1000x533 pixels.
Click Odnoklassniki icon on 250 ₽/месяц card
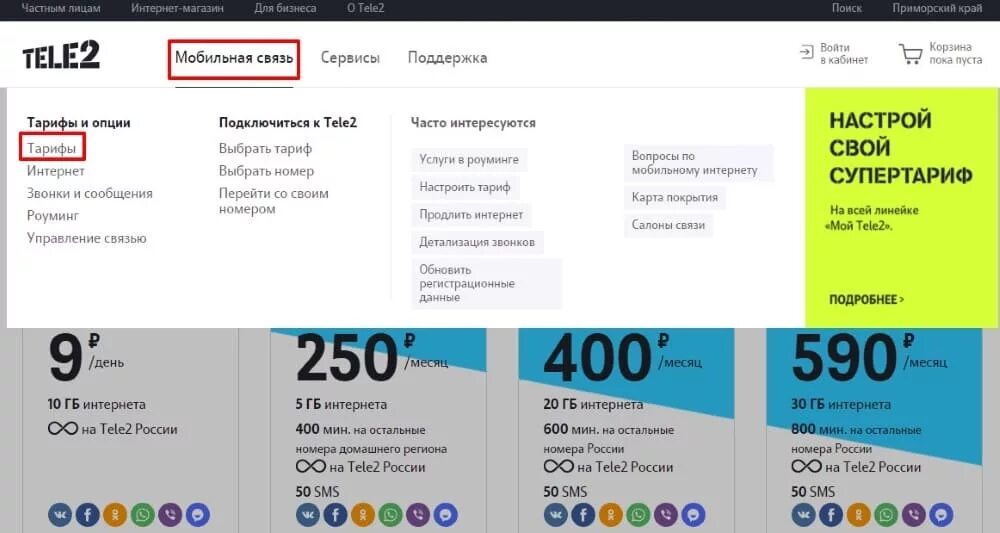(x=363, y=515)
